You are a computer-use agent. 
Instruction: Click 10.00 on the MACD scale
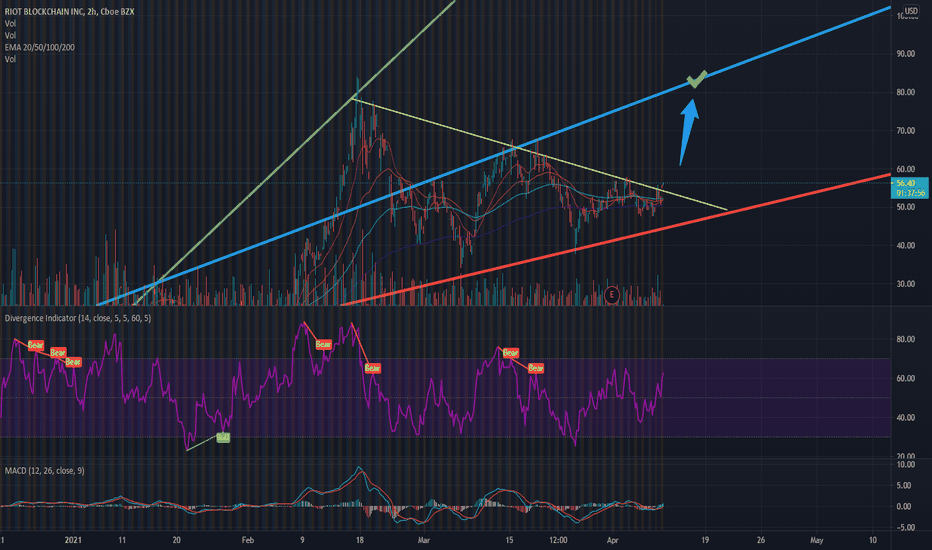pos(906,464)
